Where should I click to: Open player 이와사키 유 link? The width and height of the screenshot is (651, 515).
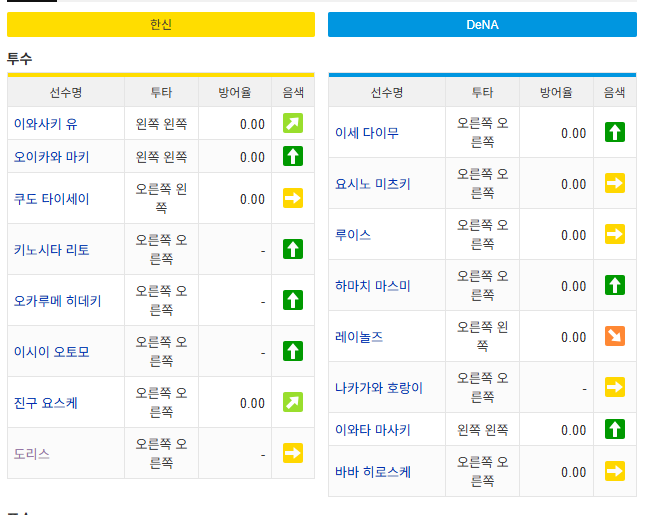[x=46, y=124]
